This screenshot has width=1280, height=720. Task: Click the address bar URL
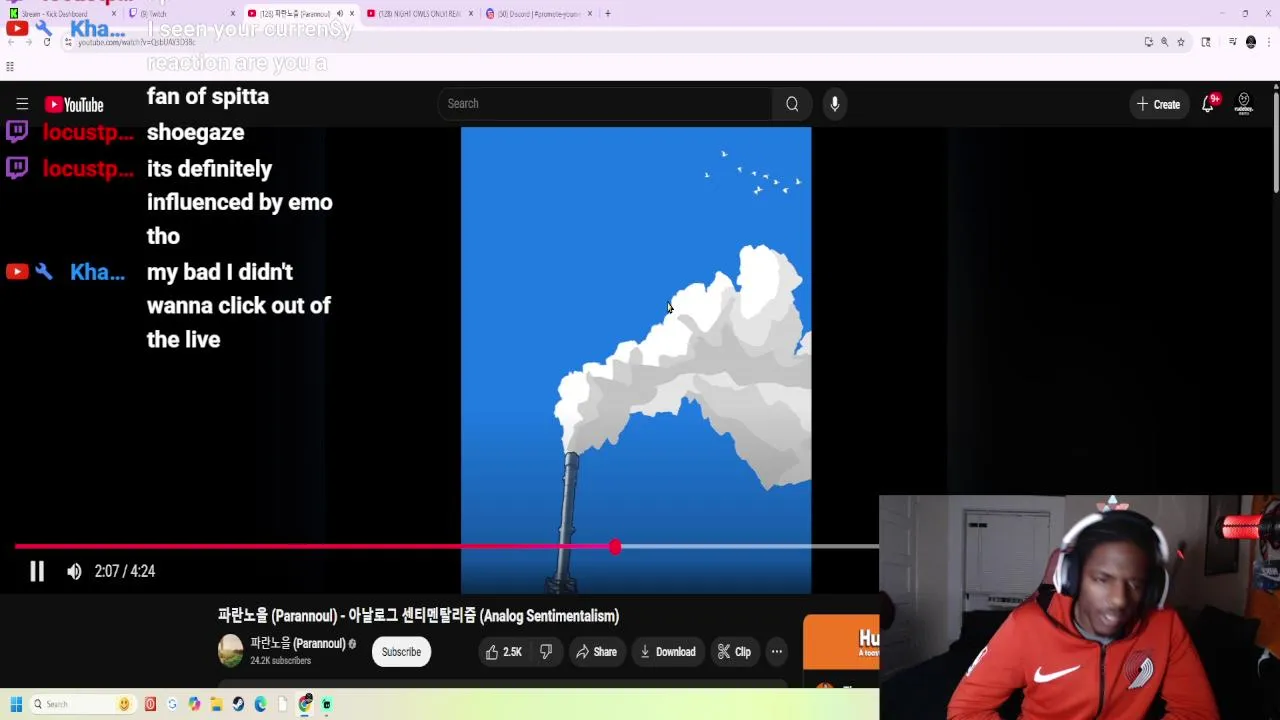click(138, 42)
